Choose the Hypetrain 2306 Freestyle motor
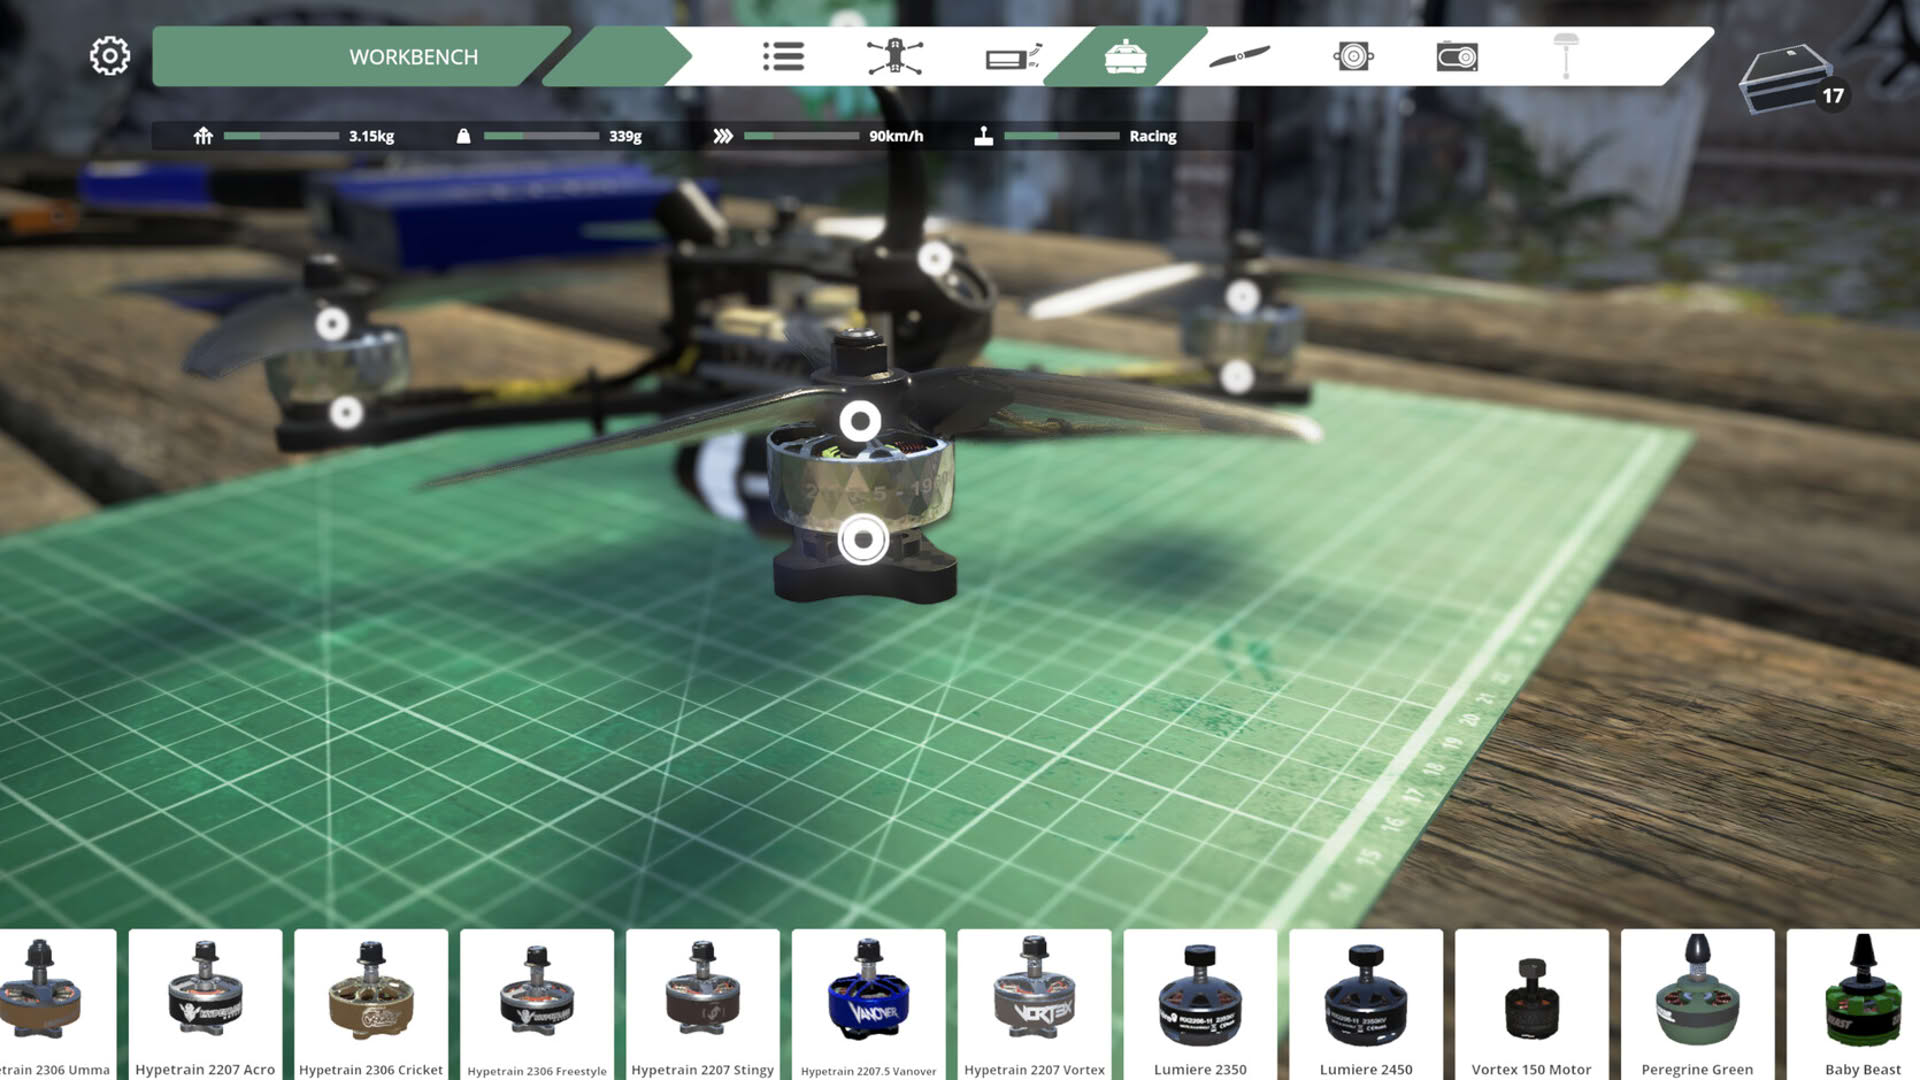This screenshot has height=1080, width=1920. click(x=537, y=1004)
